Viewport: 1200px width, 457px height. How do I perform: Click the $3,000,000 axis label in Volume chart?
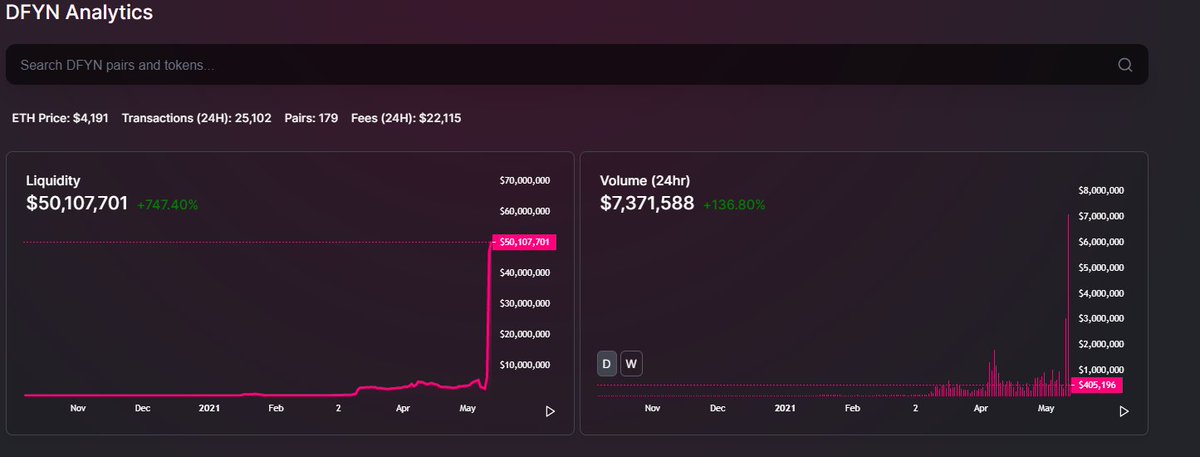click(x=1102, y=318)
